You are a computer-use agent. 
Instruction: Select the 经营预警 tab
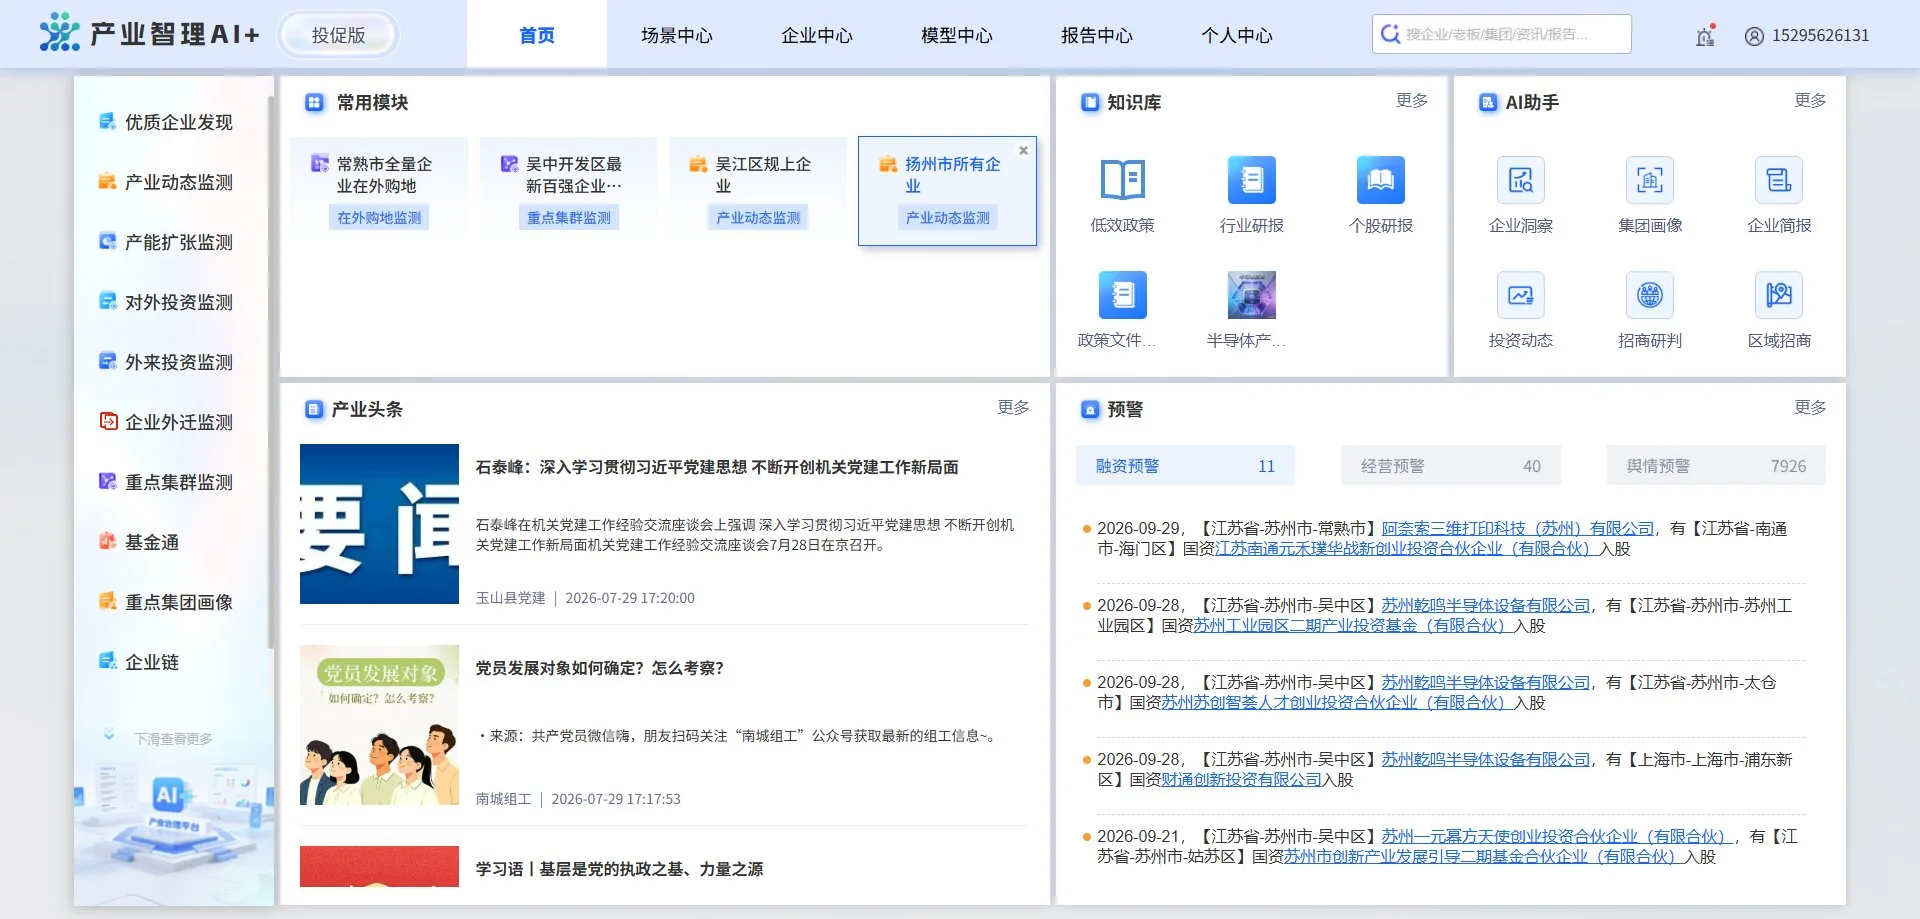[x=1451, y=466]
